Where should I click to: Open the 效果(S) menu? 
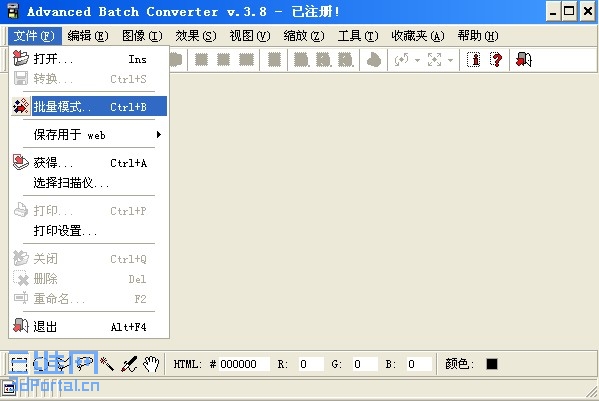[x=196, y=36]
